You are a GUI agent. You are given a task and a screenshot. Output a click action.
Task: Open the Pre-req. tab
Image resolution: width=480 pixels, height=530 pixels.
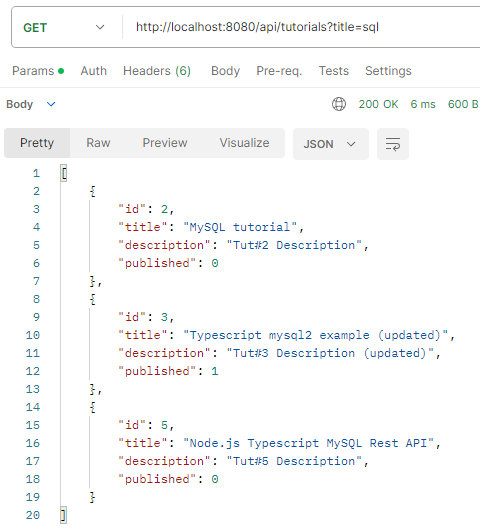point(279,71)
